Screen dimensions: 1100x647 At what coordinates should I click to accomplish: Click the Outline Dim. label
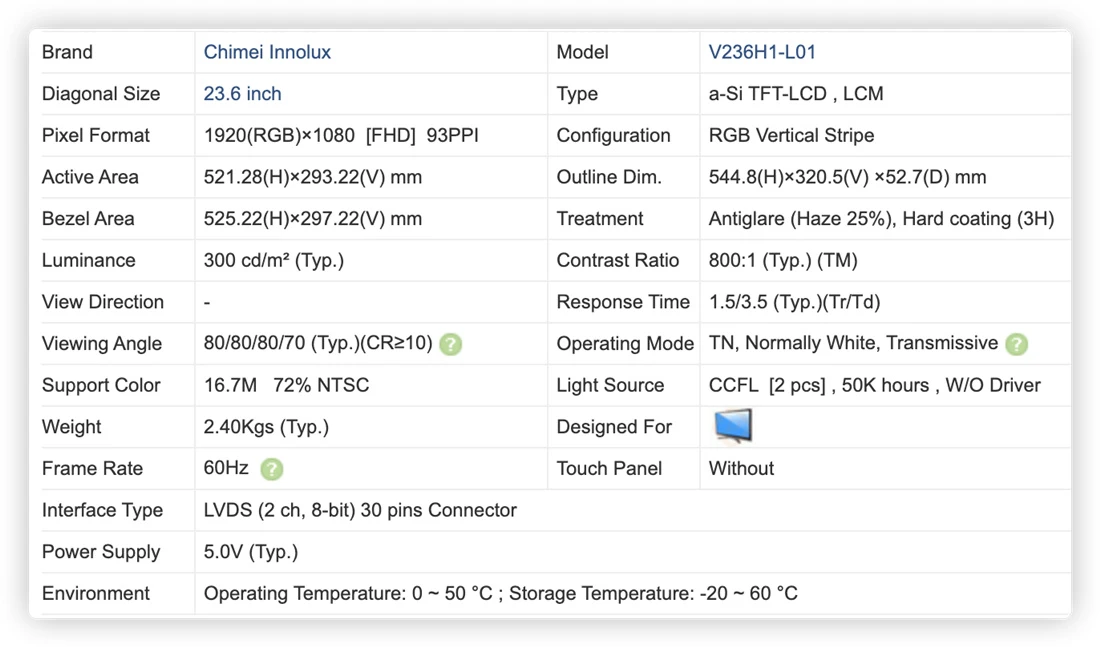[610, 177]
